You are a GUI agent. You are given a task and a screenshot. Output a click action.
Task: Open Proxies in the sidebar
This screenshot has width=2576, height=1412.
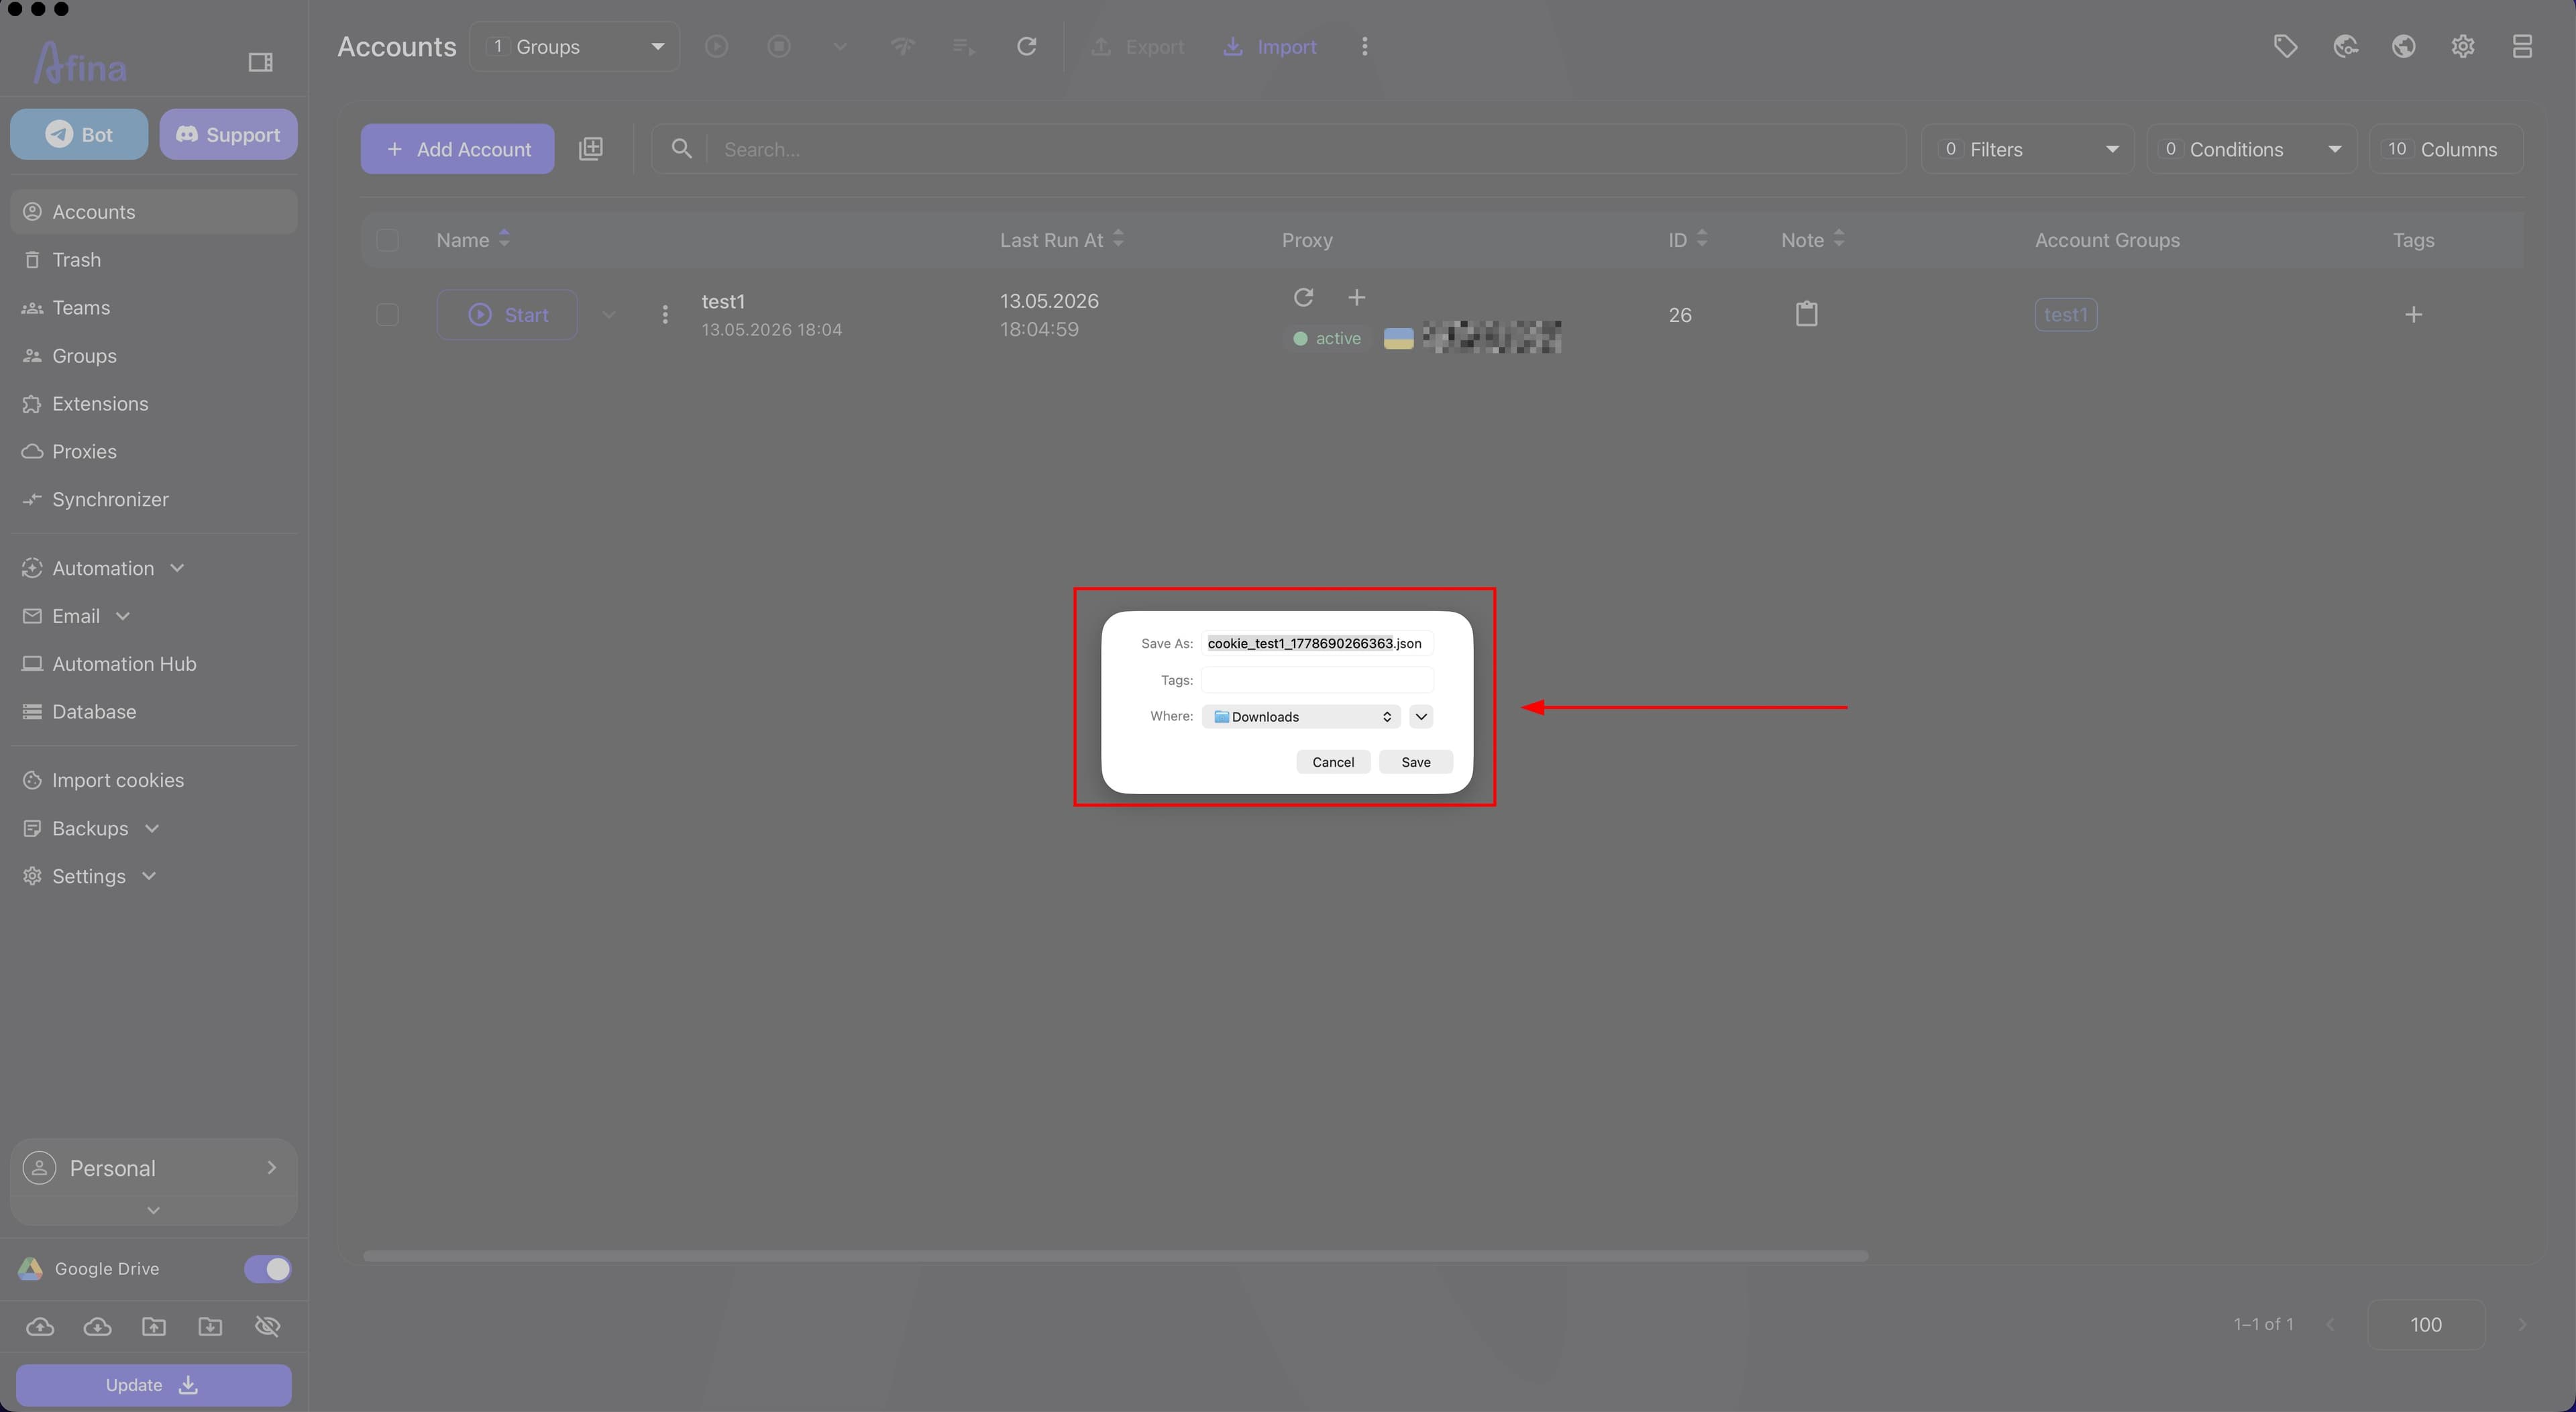(154, 452)
